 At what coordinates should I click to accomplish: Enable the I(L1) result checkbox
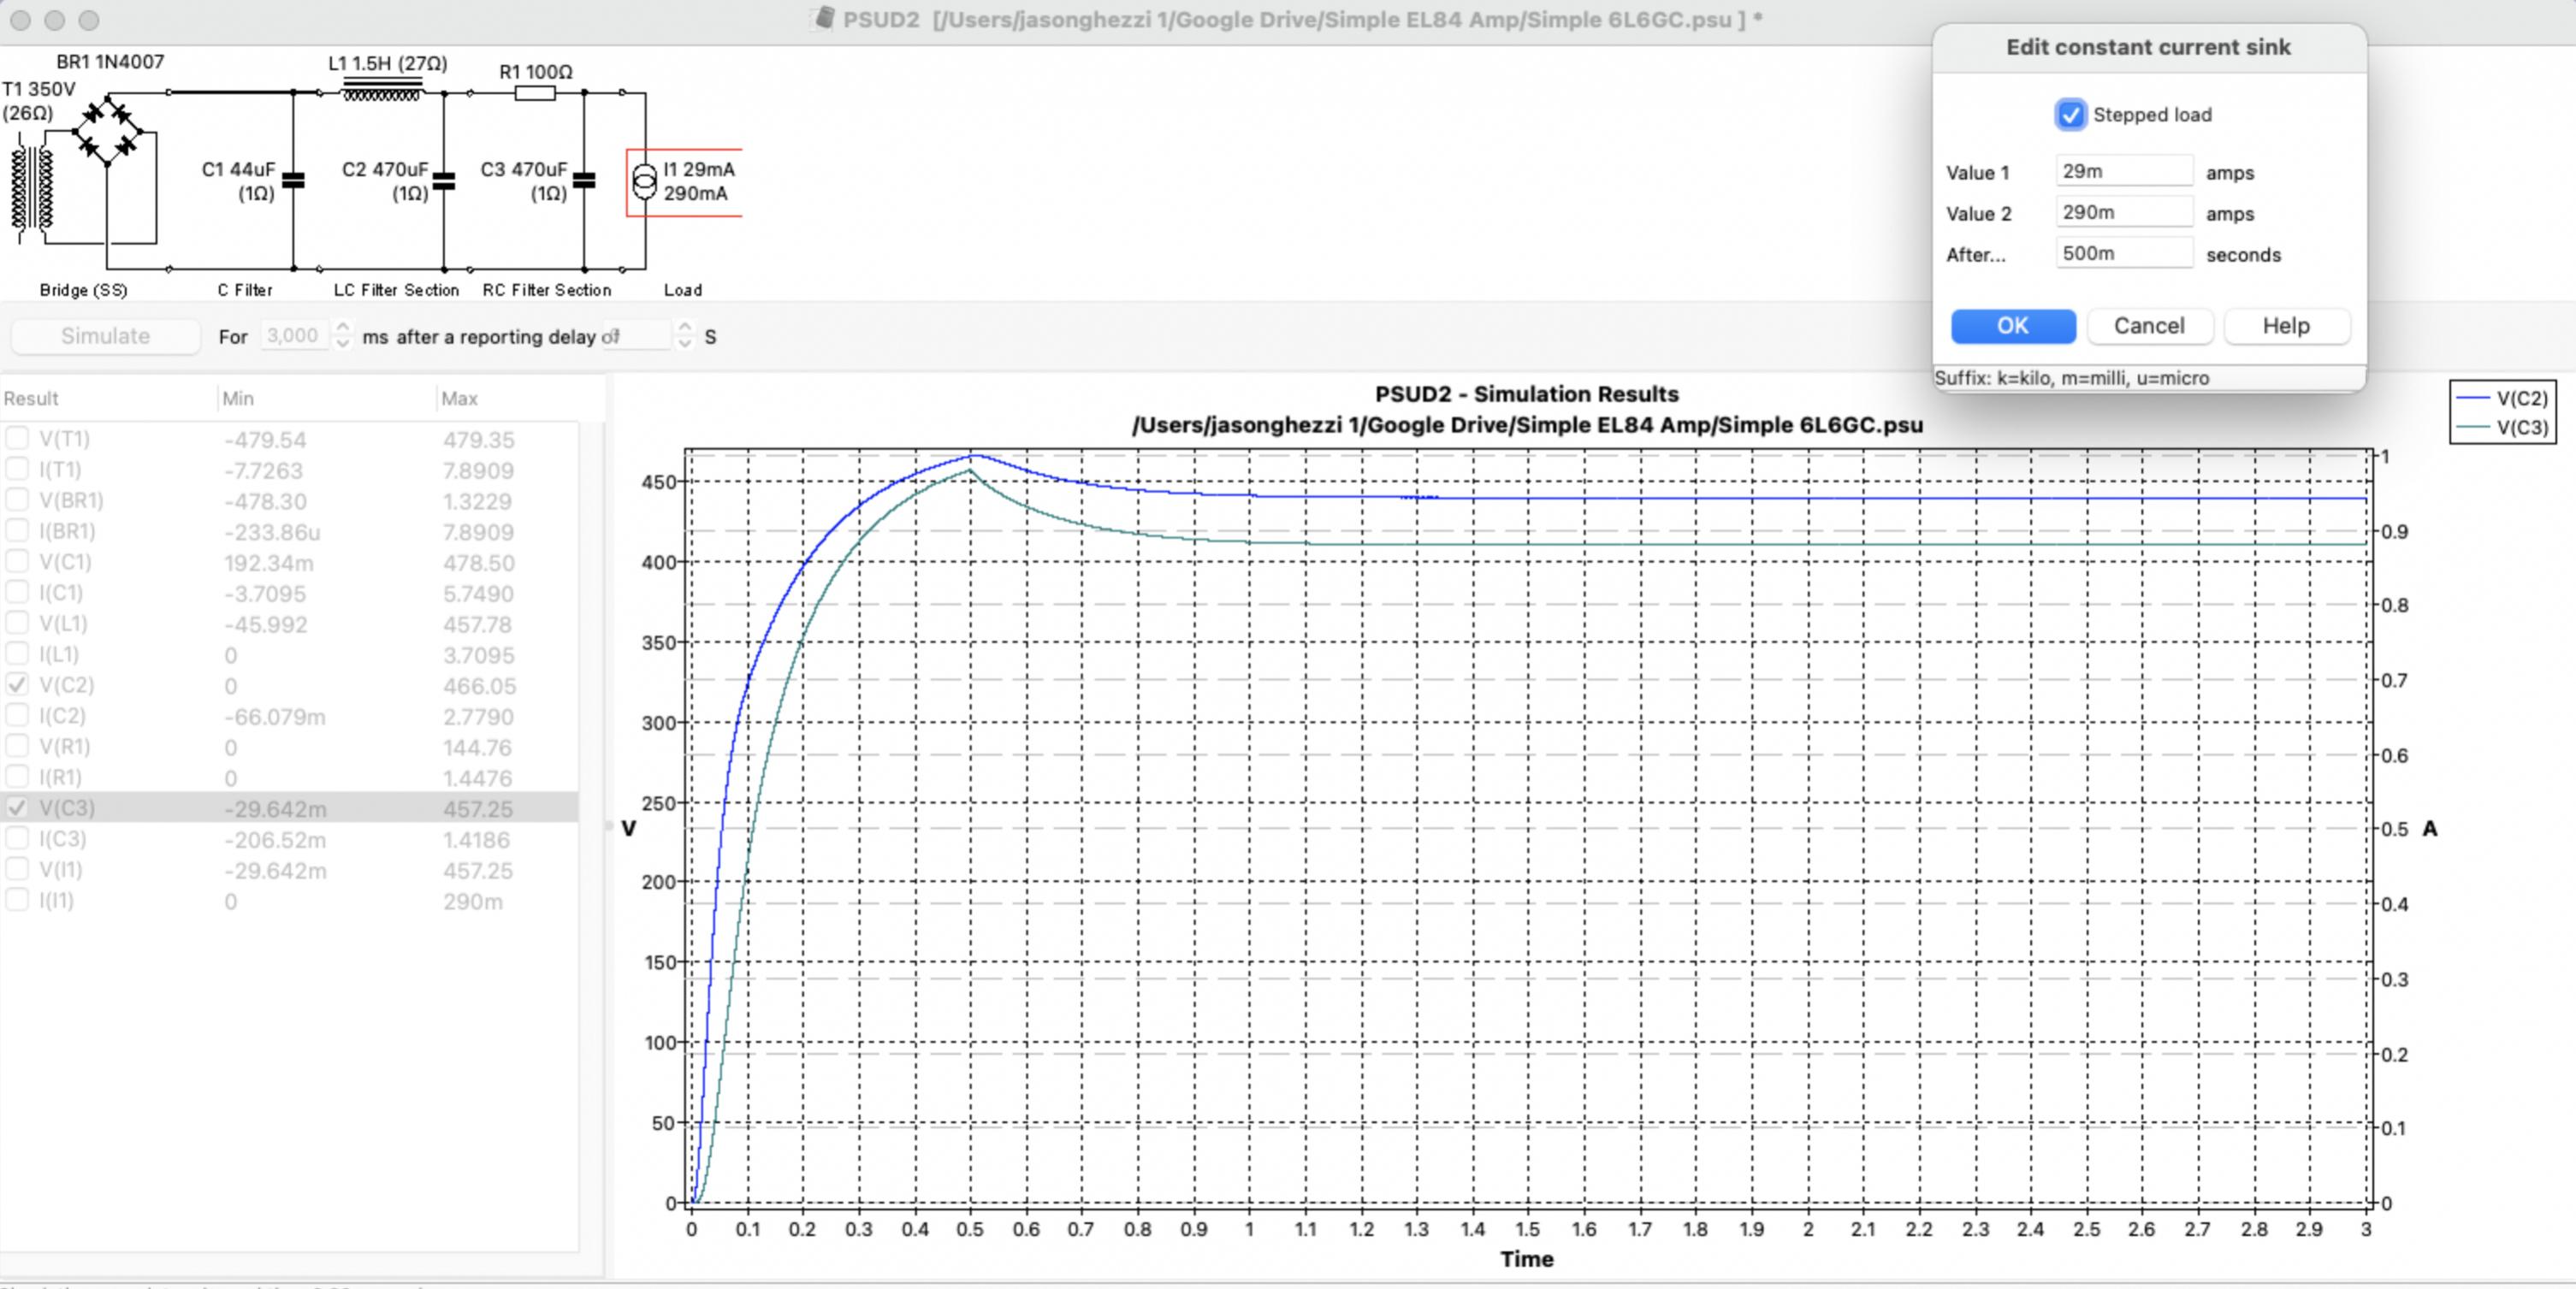point(17,654)
